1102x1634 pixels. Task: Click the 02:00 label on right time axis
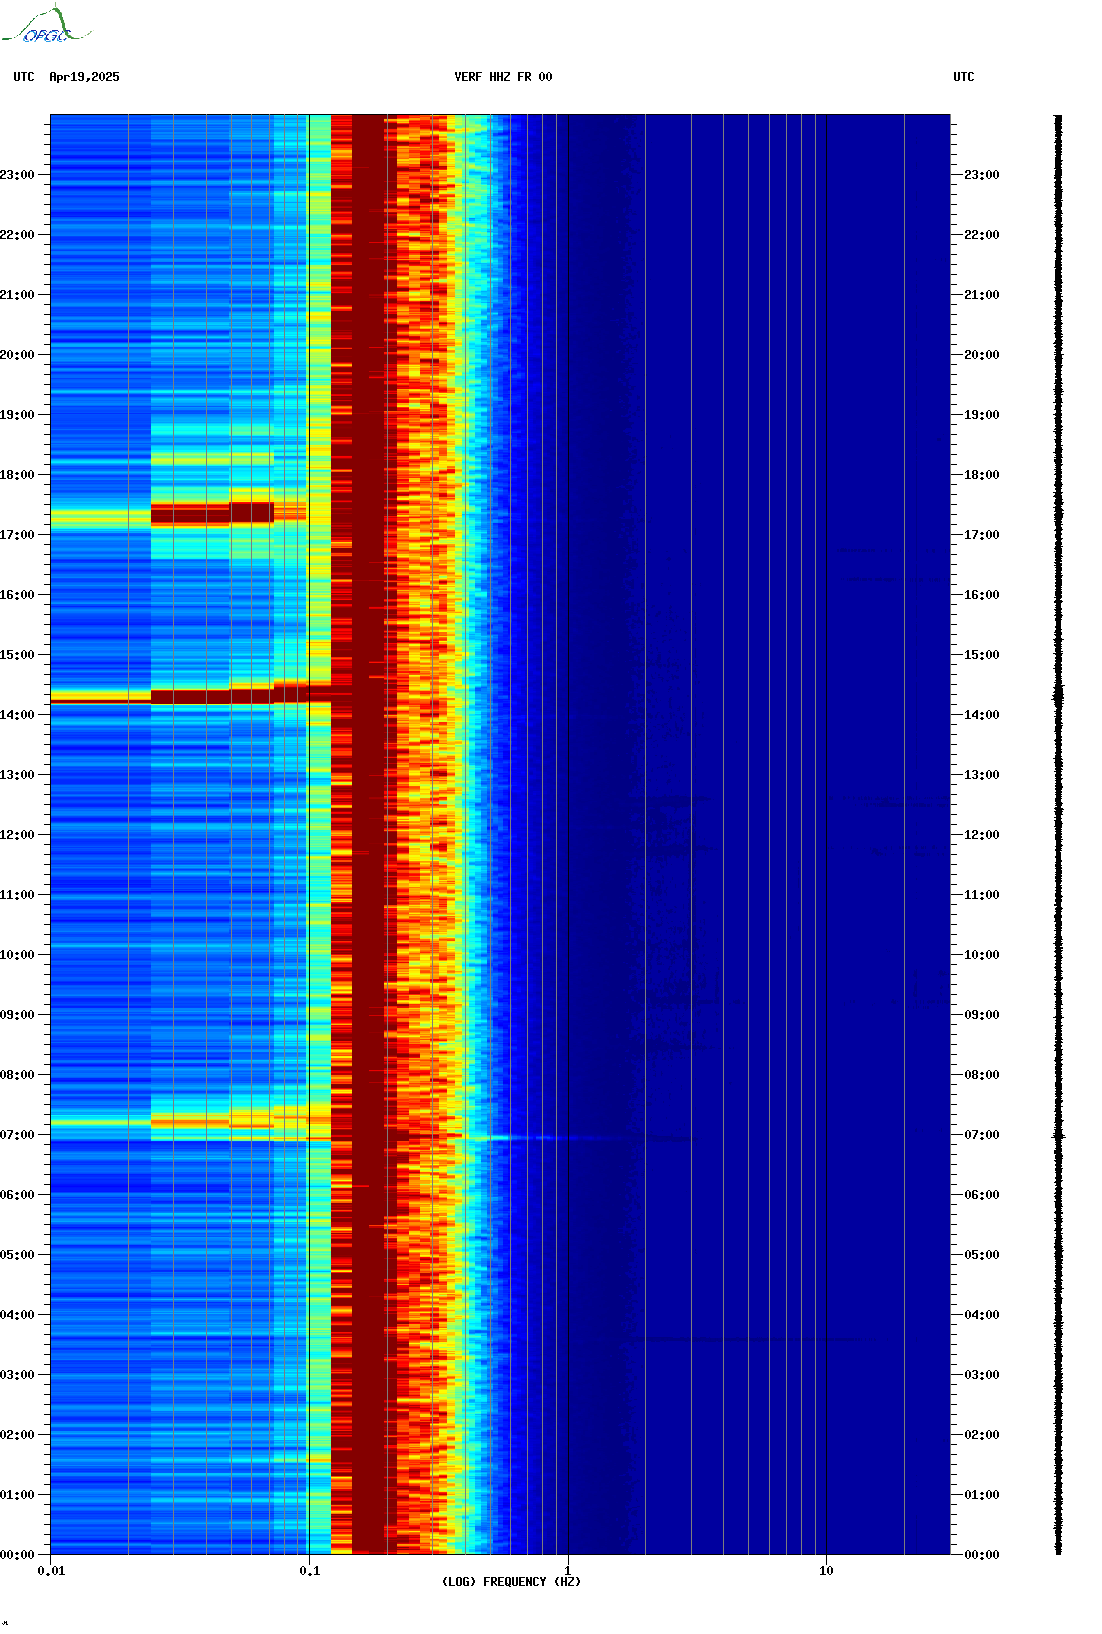(x=982, y=1435)
